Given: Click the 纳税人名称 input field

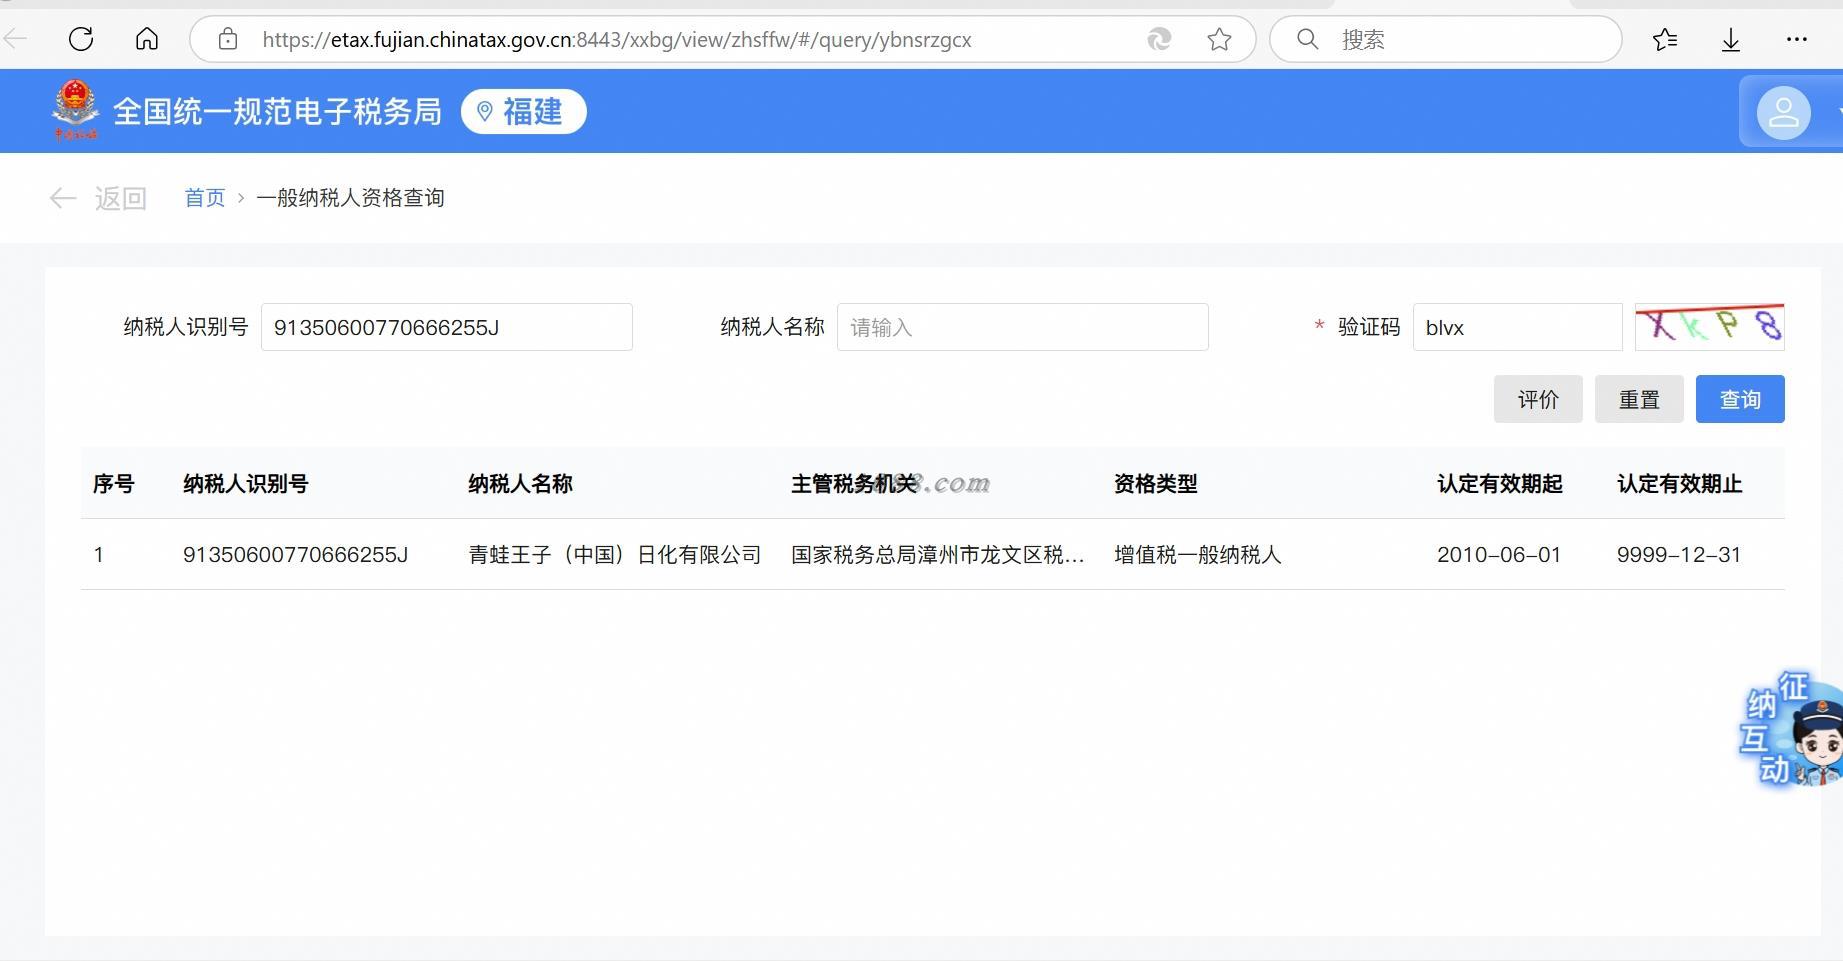Looking at the screenshot, I should tap(1022, 327).
